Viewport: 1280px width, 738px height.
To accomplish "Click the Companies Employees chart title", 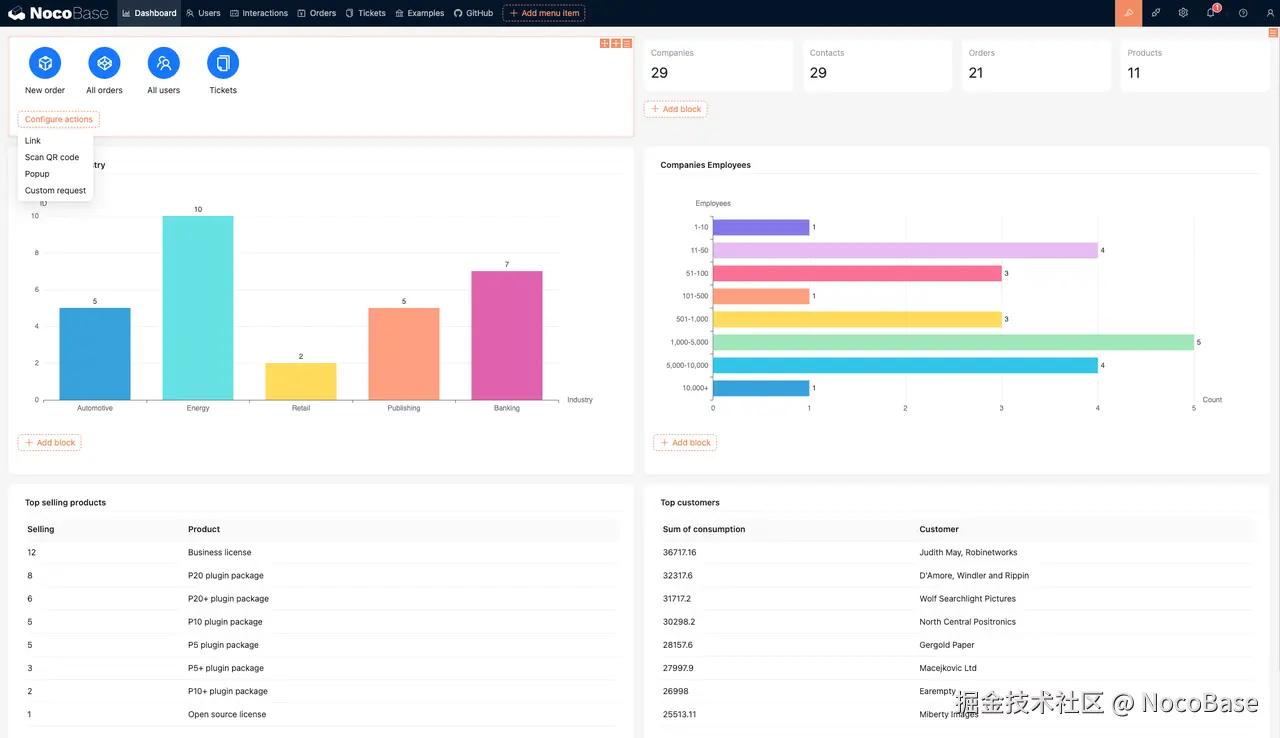I will pyautogui.click(x=705, y=165).
